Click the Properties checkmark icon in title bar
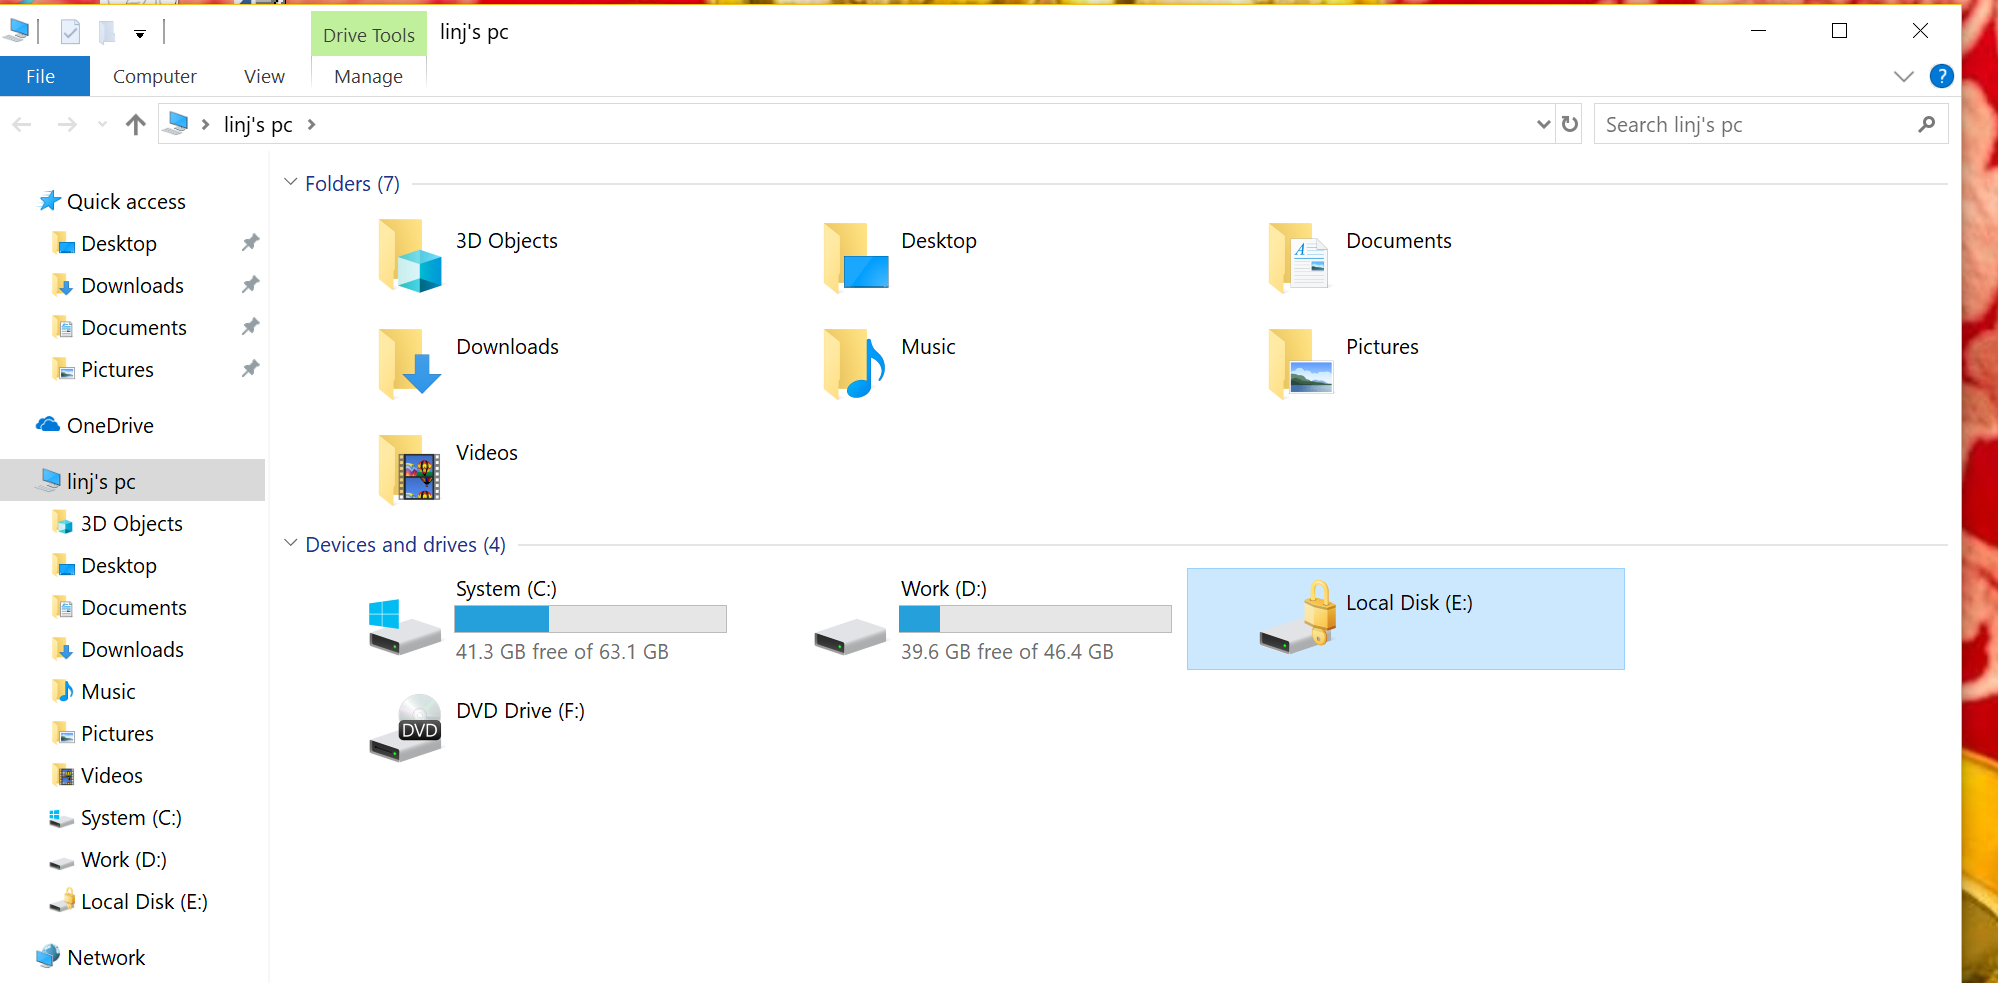 click(70, 32)
